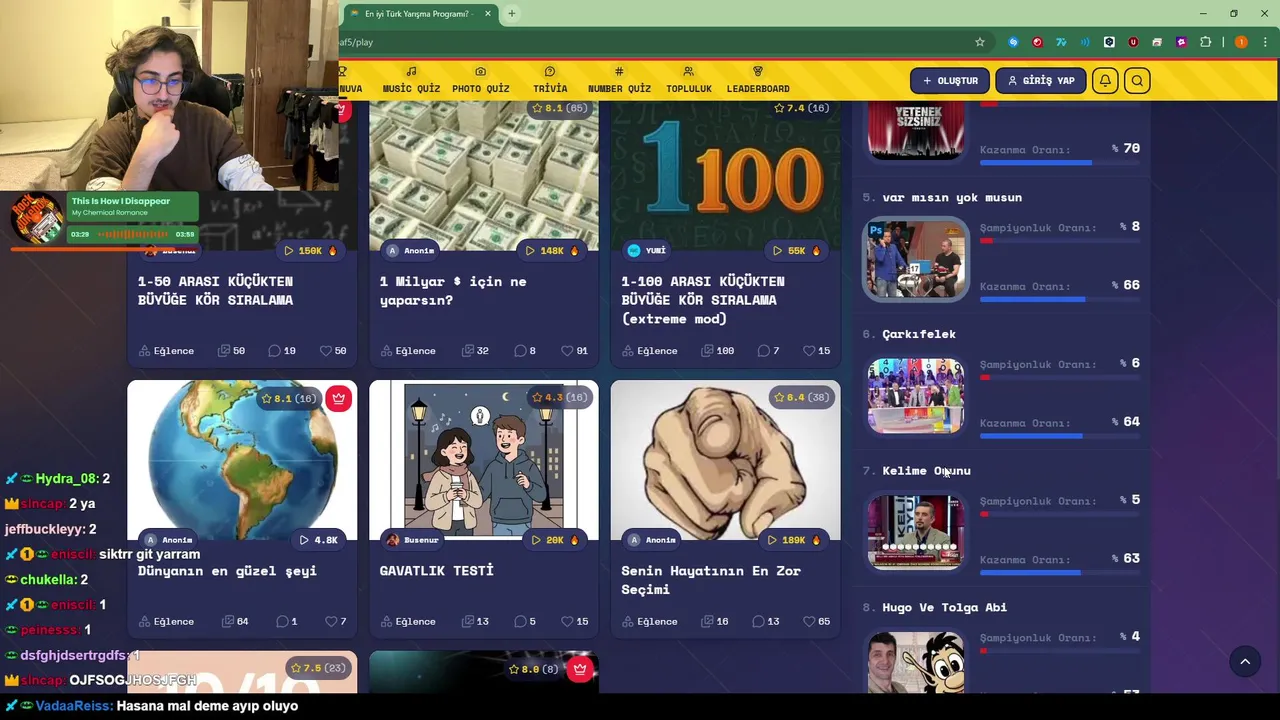Click the site search magnifier icon
The height and width of the screenshot is (720, 1280).
1137,81
